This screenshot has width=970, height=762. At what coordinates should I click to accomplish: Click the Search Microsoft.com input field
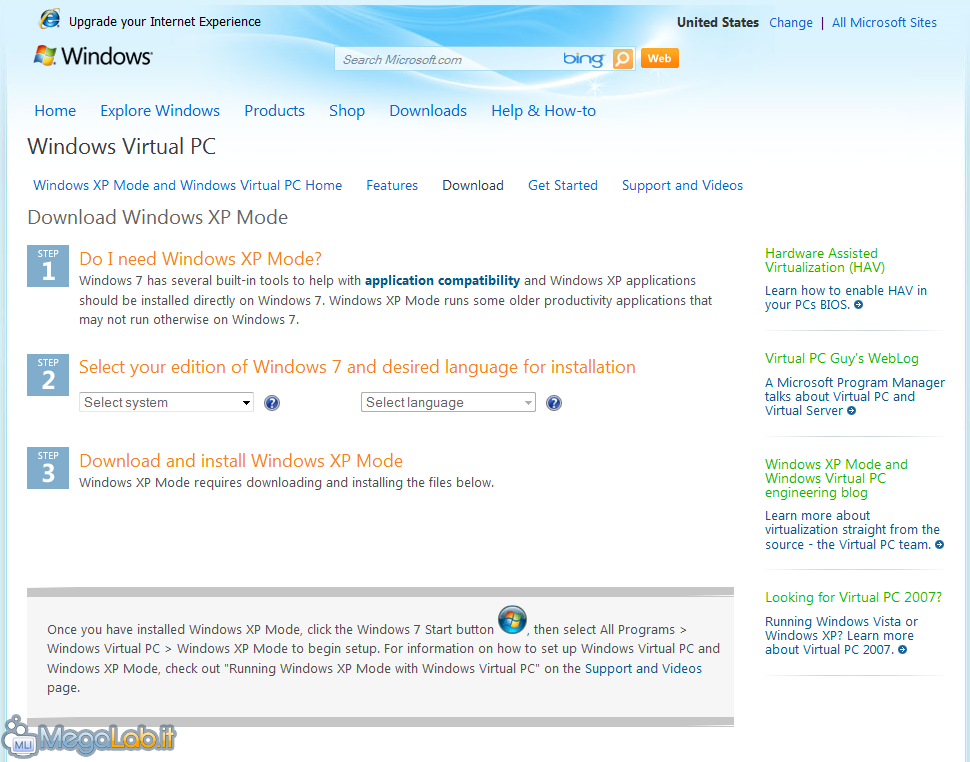(450, 59)
